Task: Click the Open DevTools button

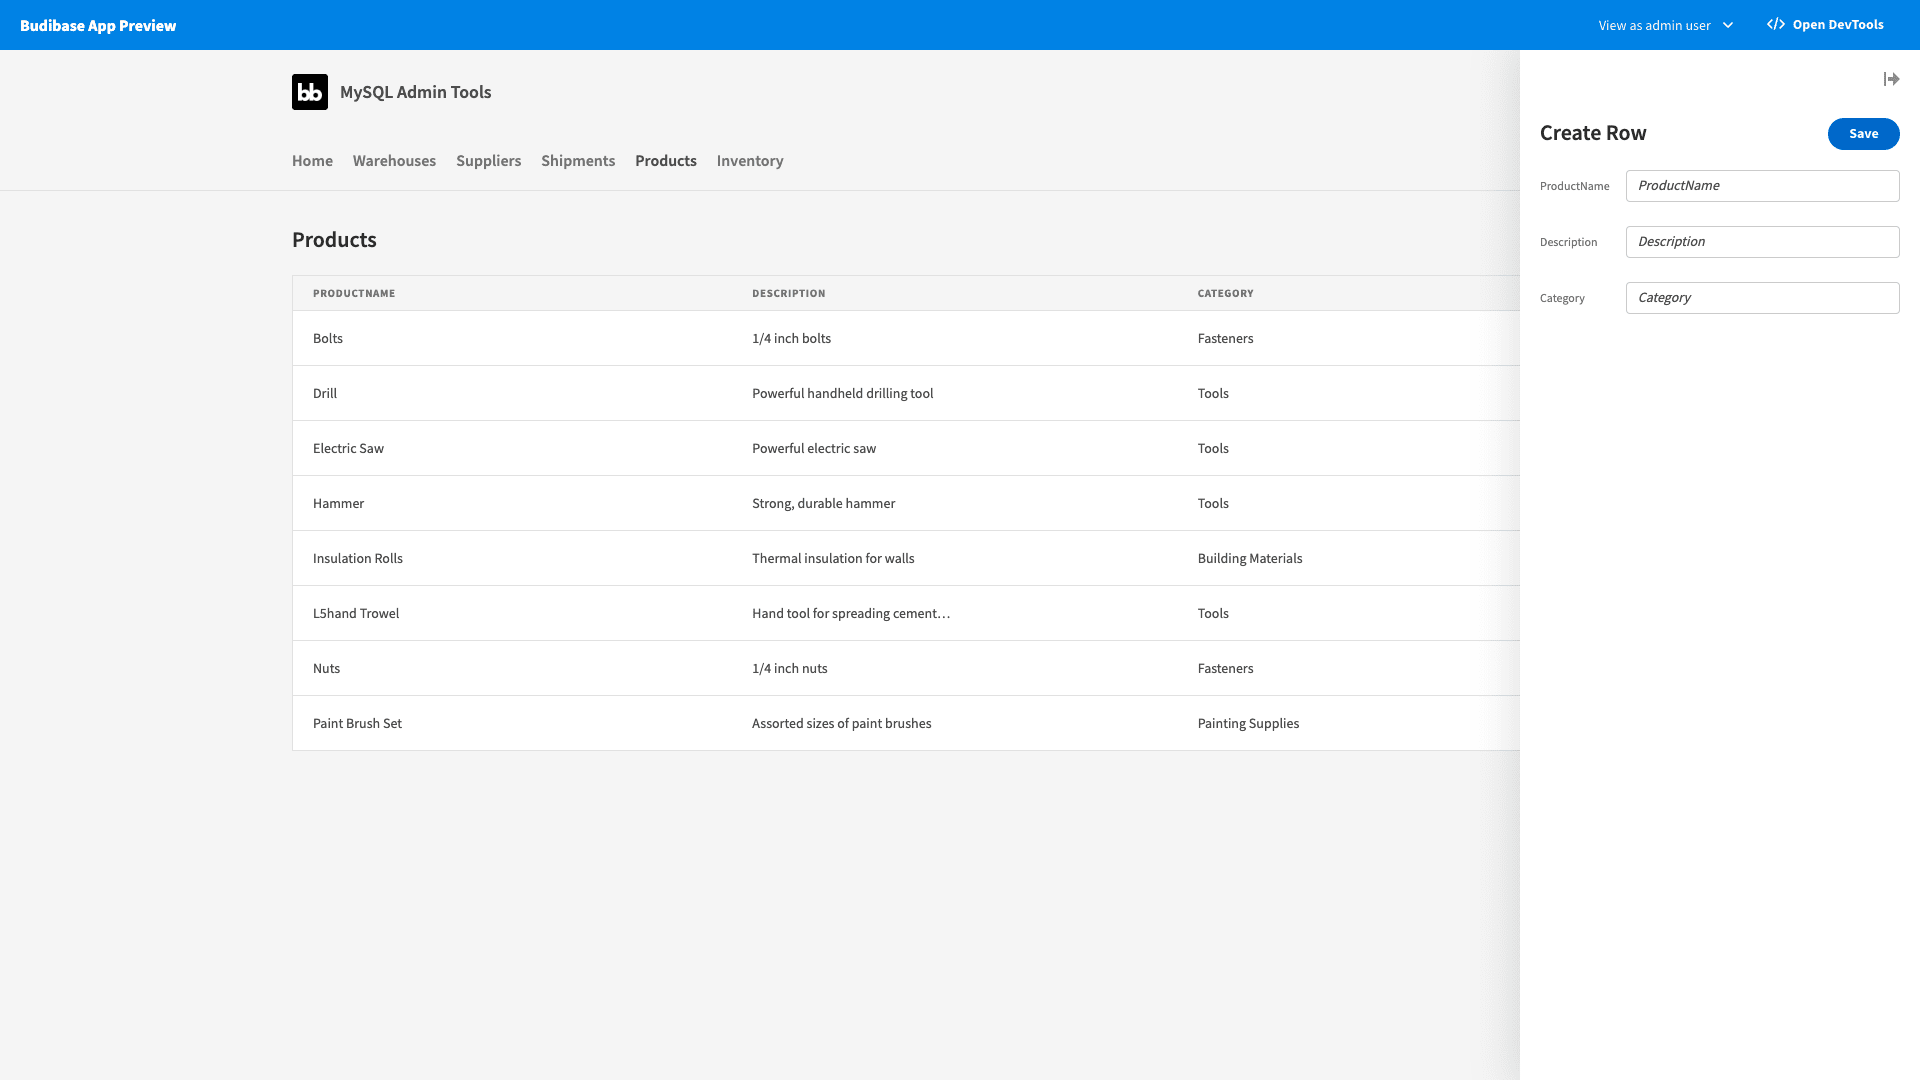Action: [x=1825, y=25]
